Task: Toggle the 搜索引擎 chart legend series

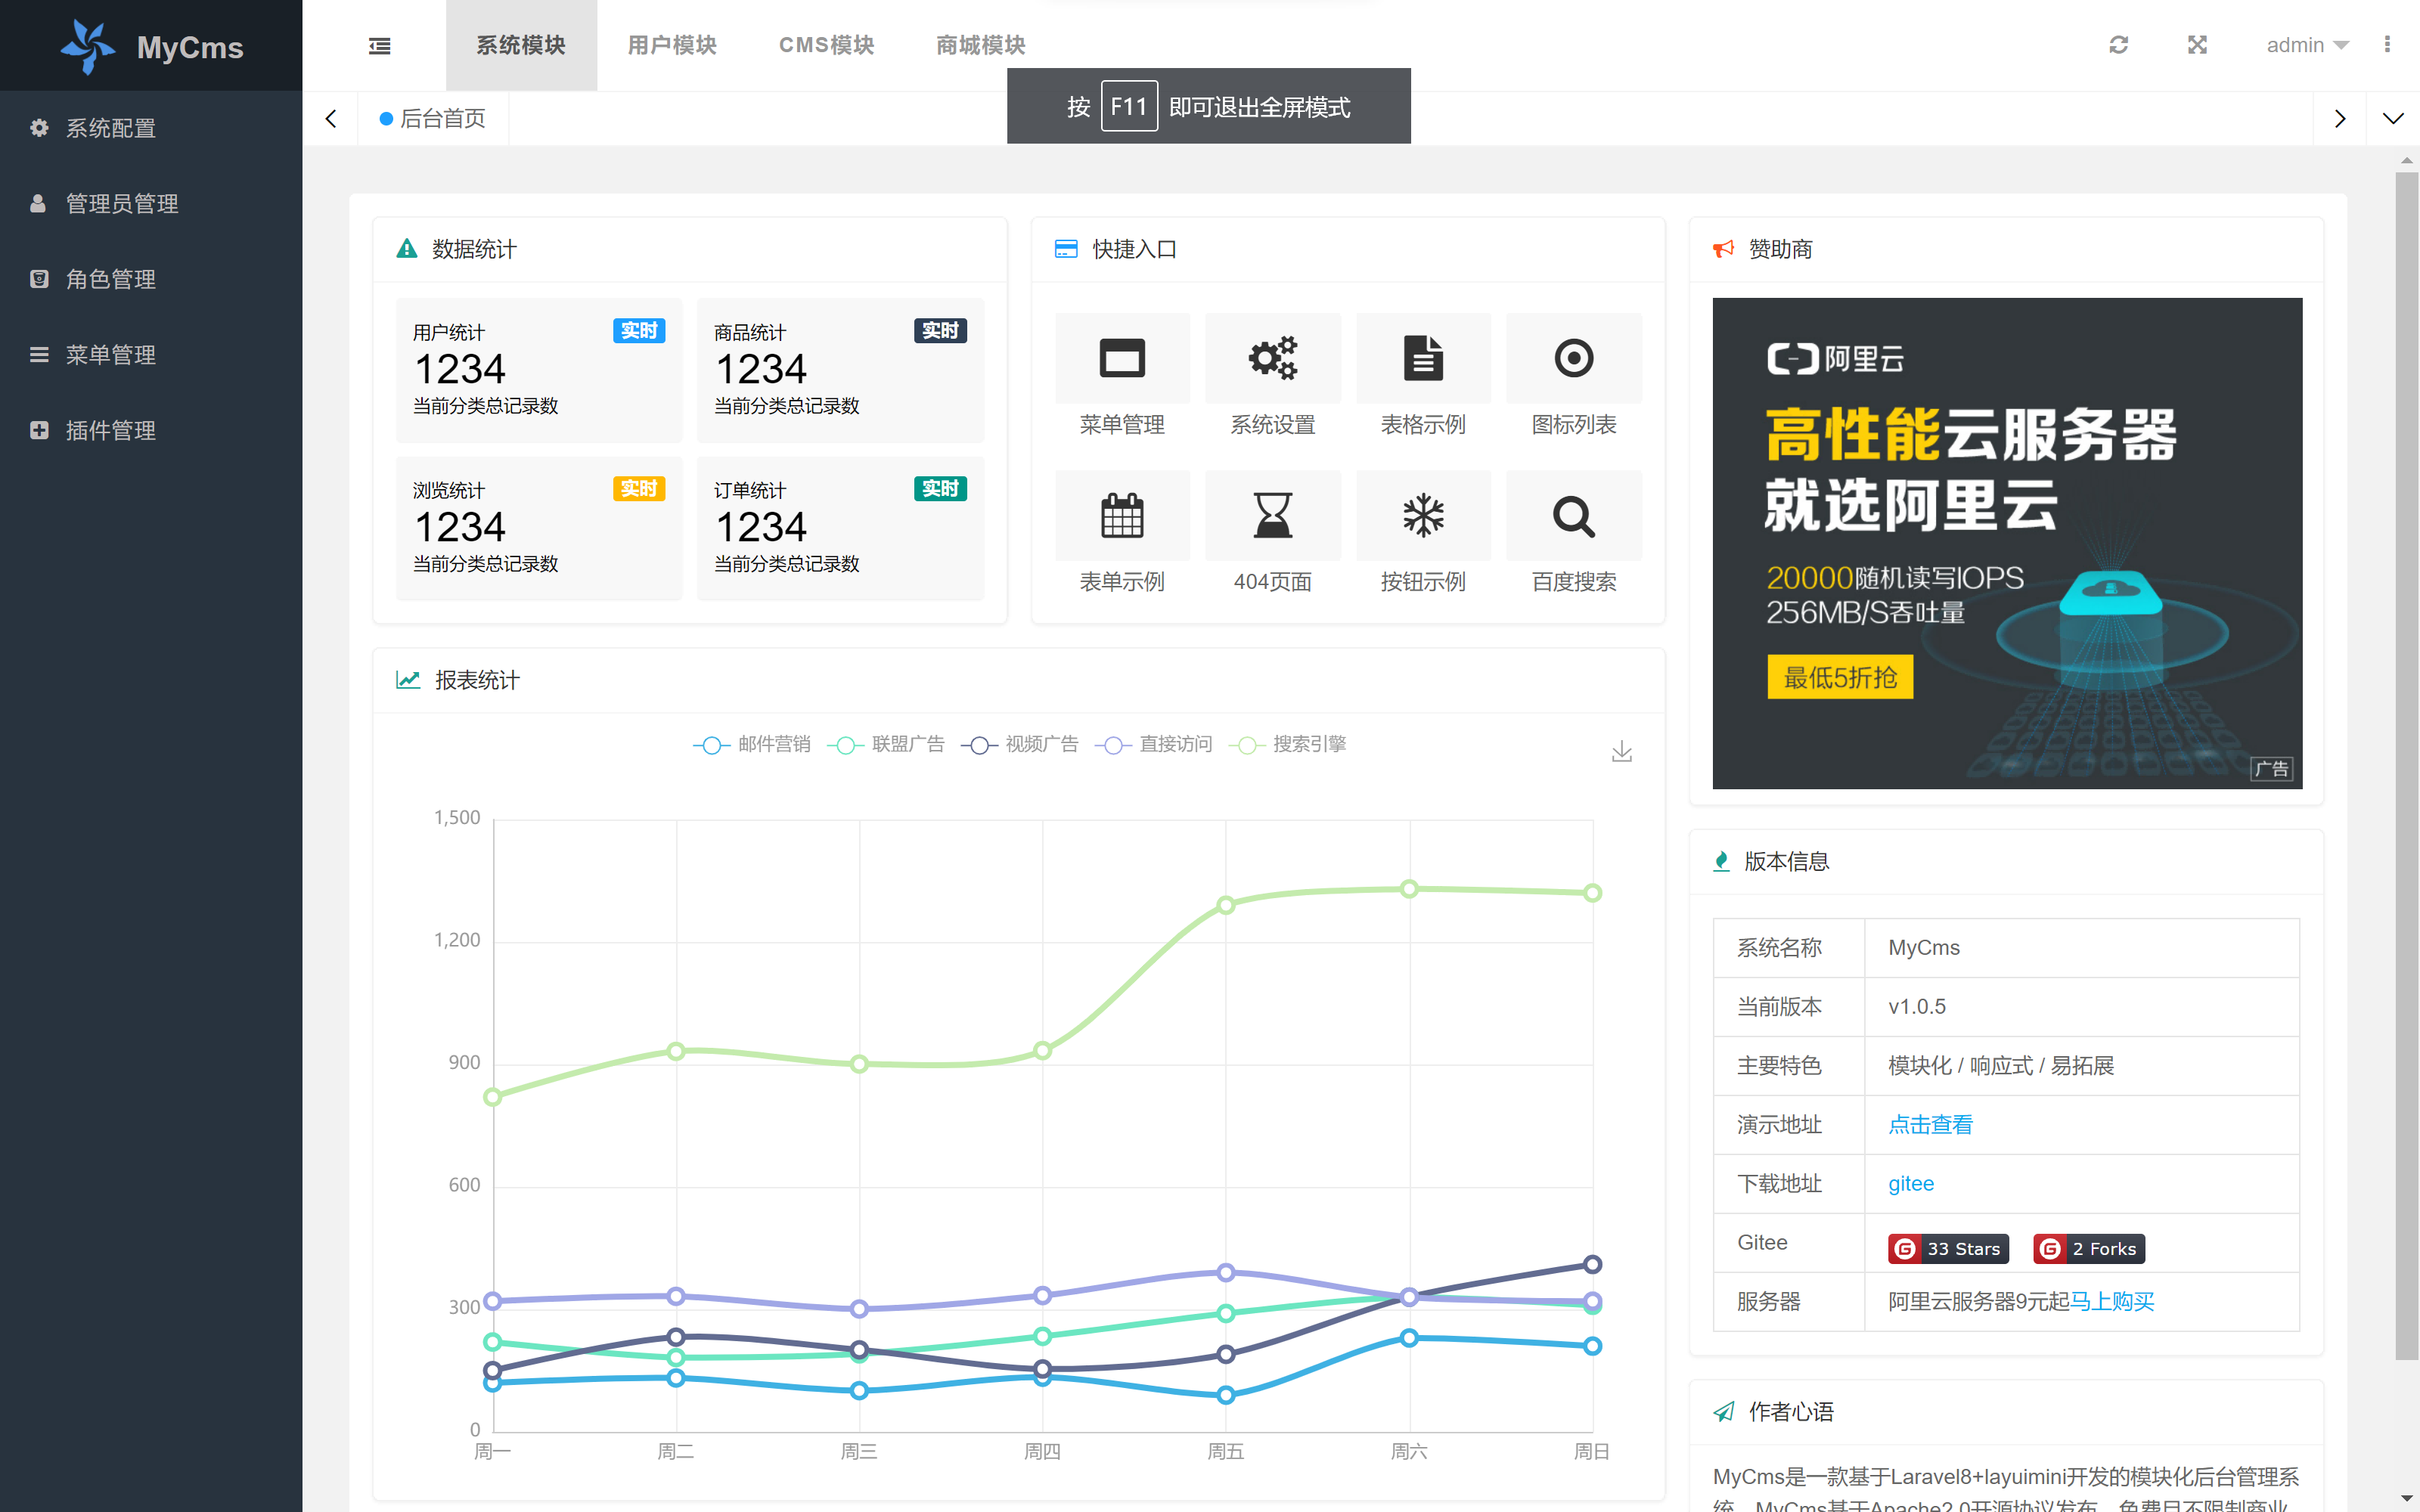Action: click(x=1287, y=744)
